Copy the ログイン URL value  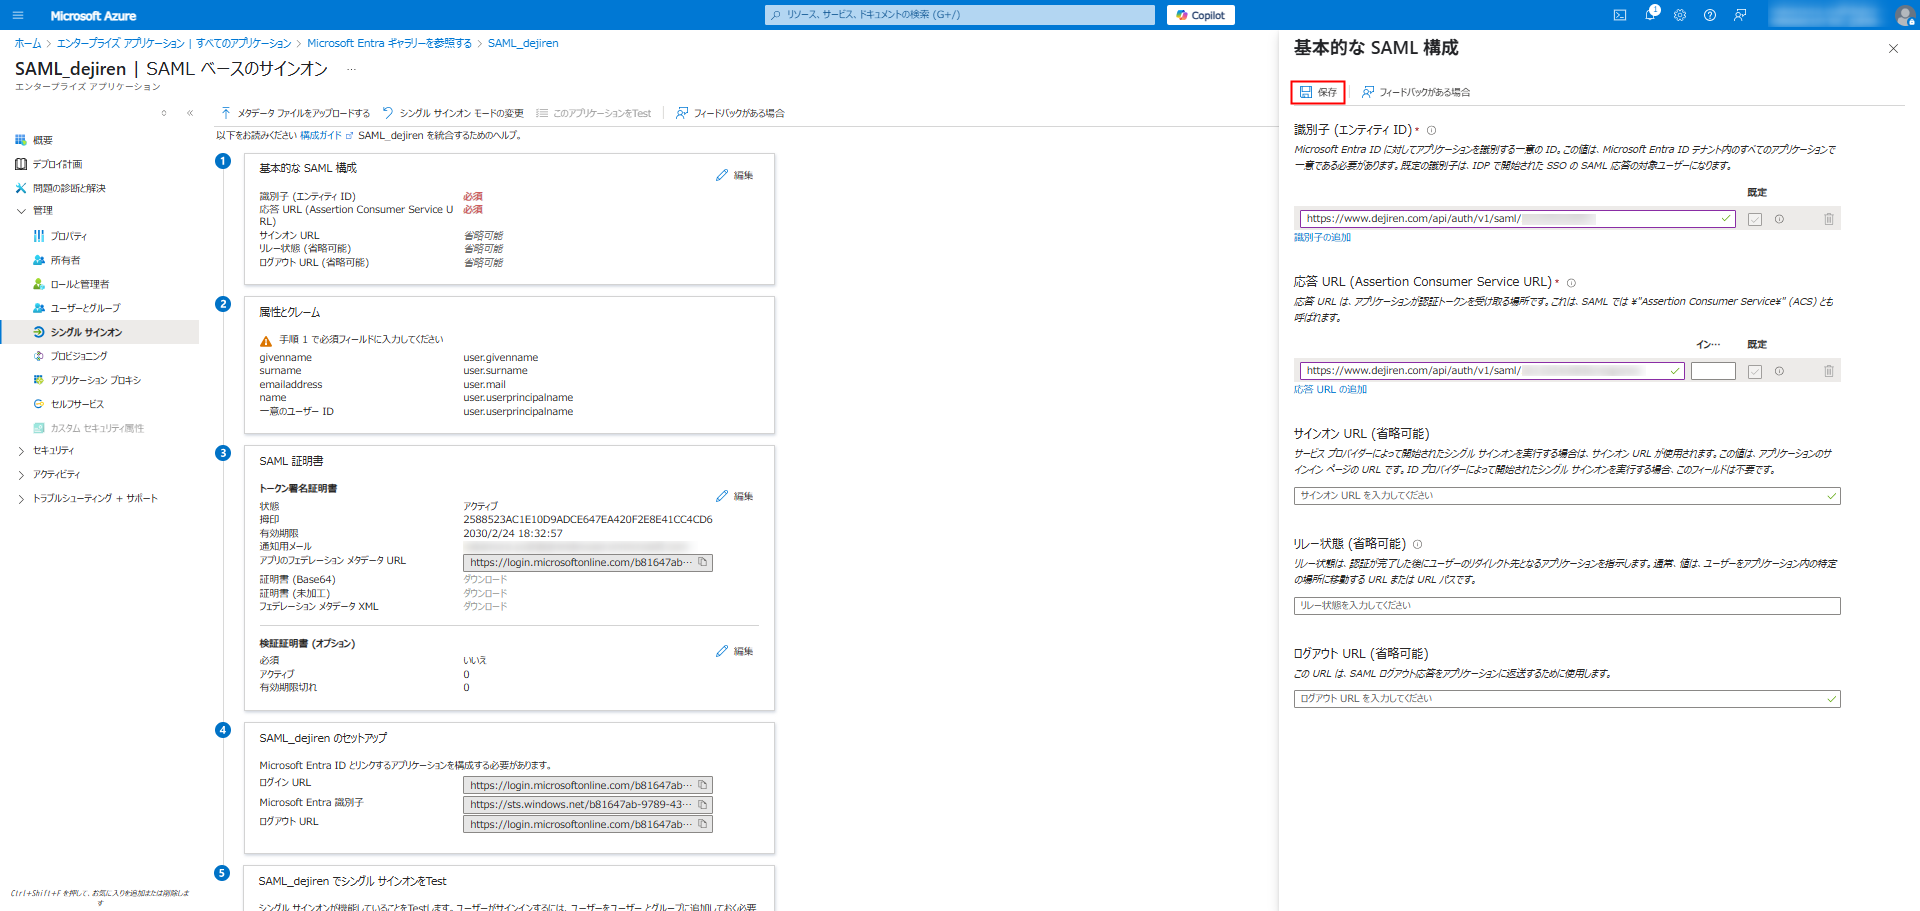click(703, 785)
